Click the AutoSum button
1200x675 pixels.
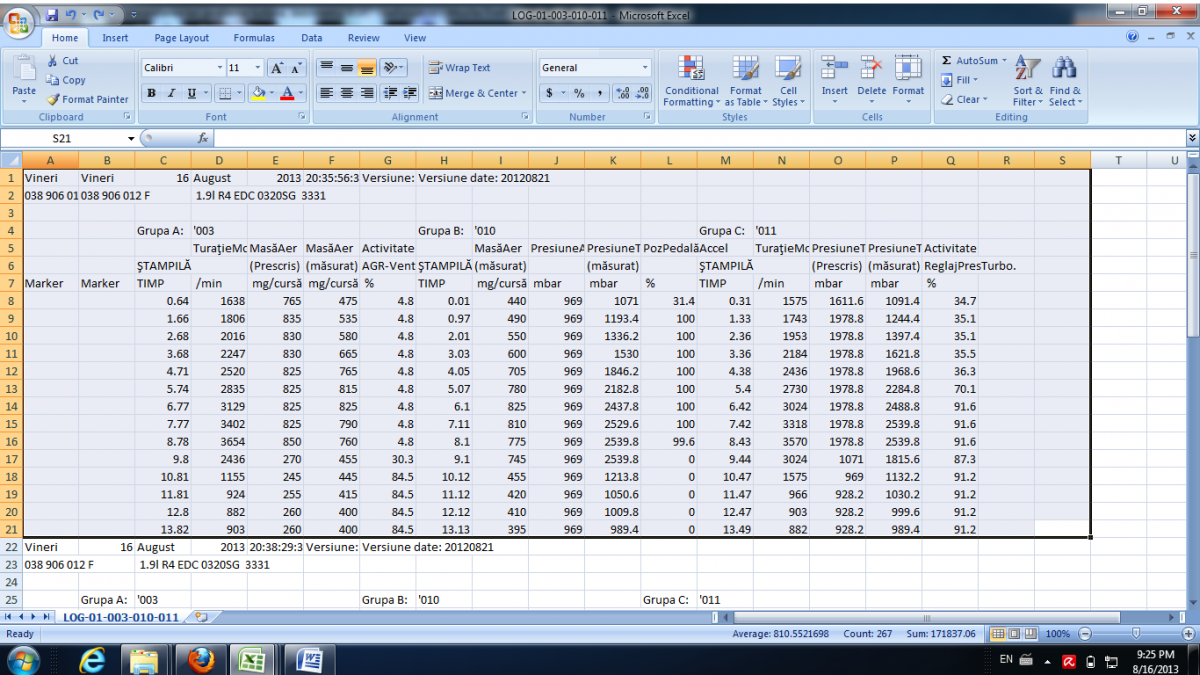969,61
